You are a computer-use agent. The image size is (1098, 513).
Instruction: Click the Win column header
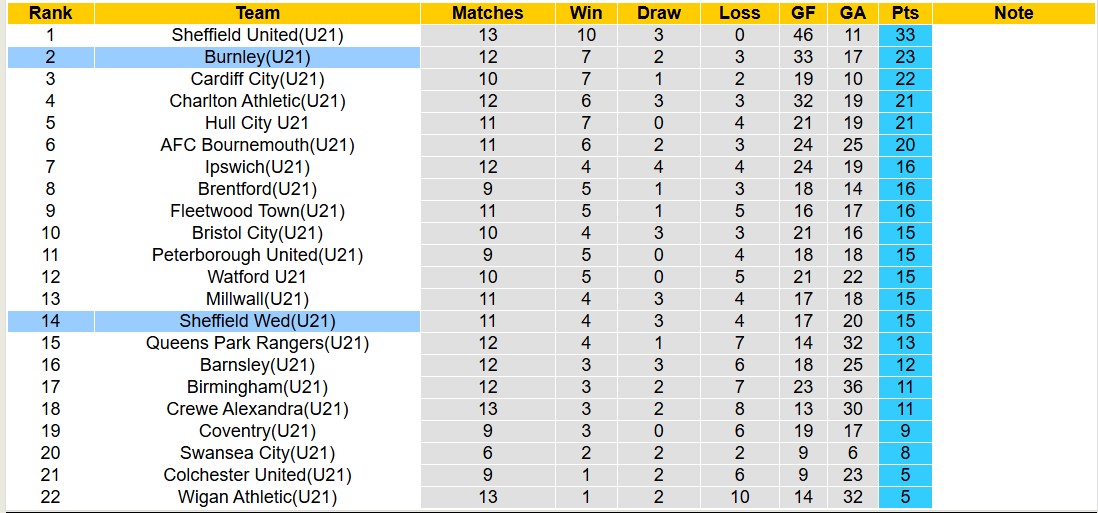[x=586, y=13]
